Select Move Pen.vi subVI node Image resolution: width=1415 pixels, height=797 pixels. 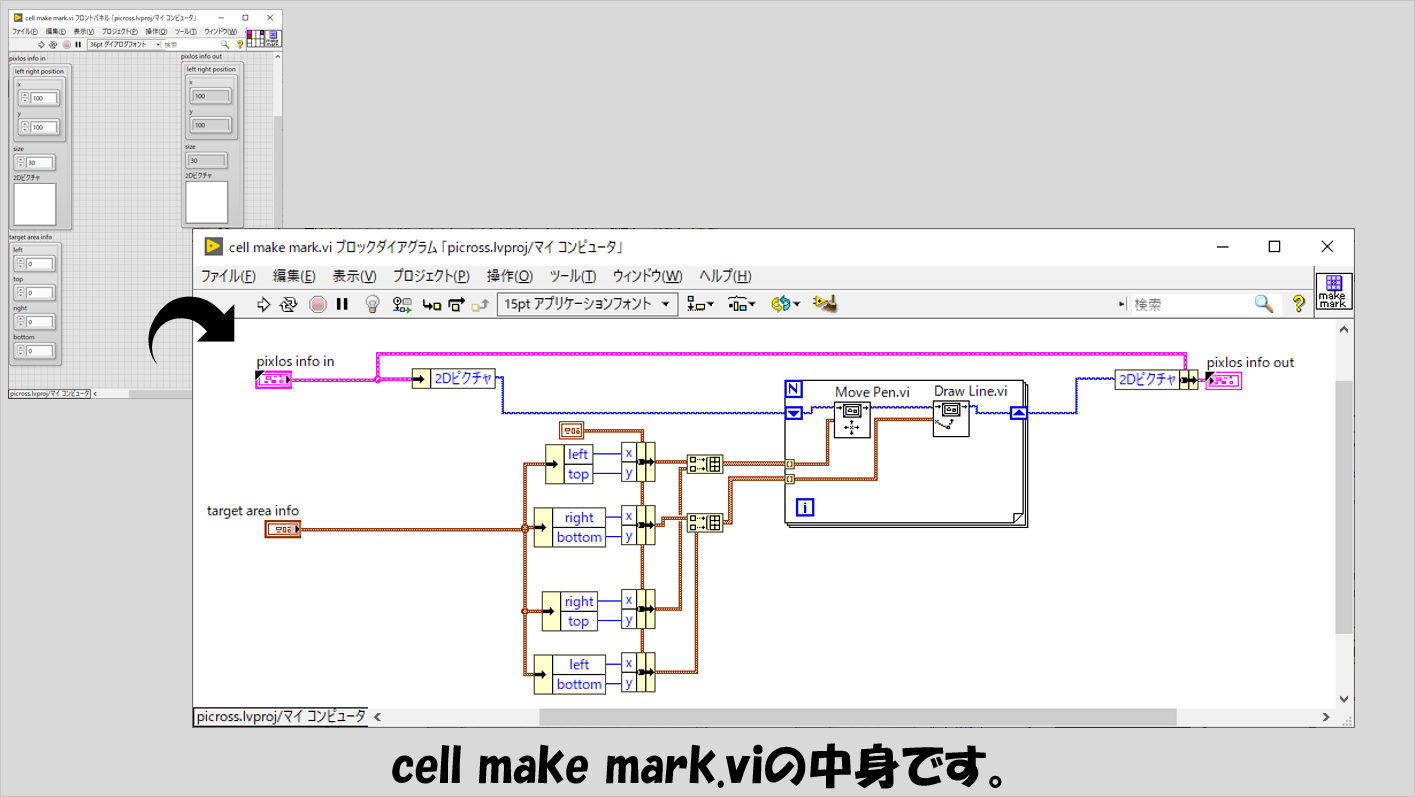point(851,418)
